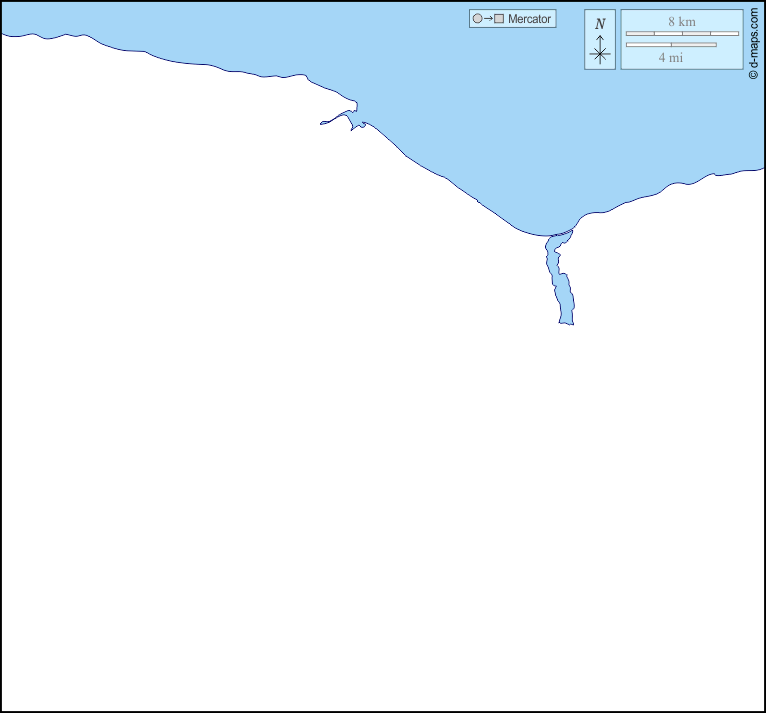
Task: Click the square icon beside the Mercator label
Action: [498, 19]
